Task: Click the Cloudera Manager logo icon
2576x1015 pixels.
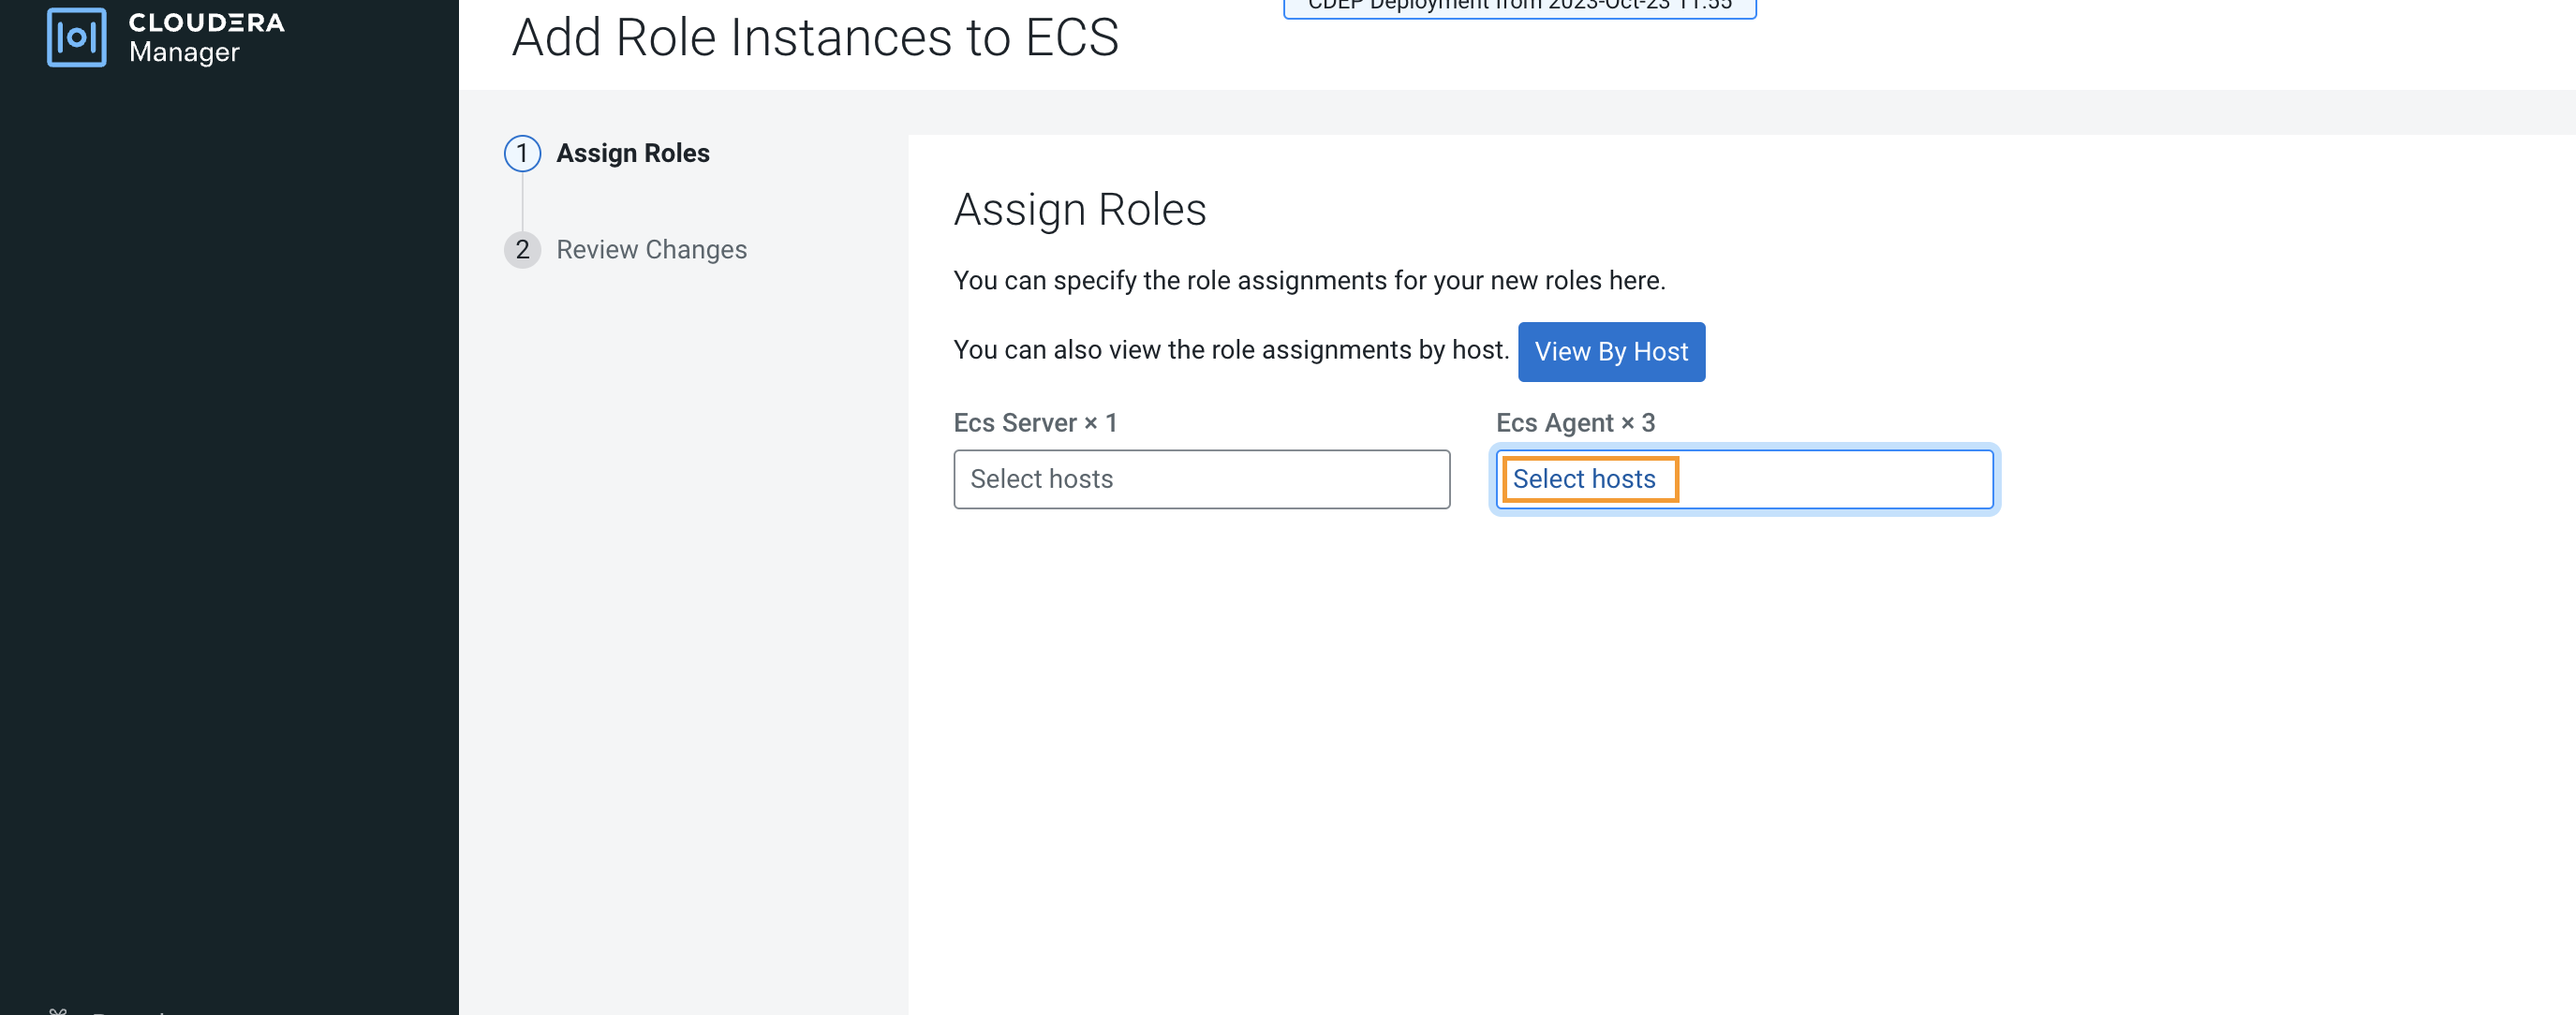Action: 76,38
